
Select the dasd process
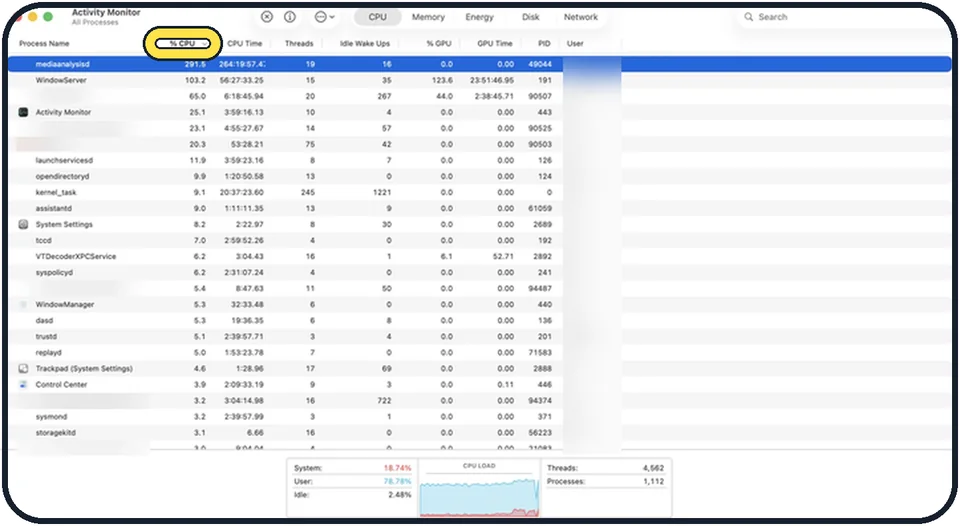click(x=479, y=320)
